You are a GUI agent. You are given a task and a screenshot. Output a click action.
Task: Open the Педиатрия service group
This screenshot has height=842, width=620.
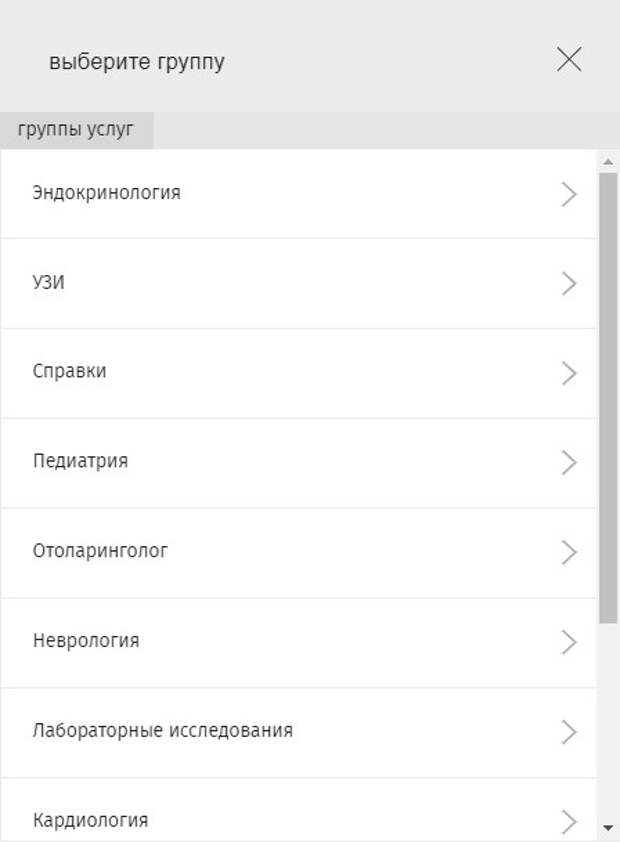[80, 462]
